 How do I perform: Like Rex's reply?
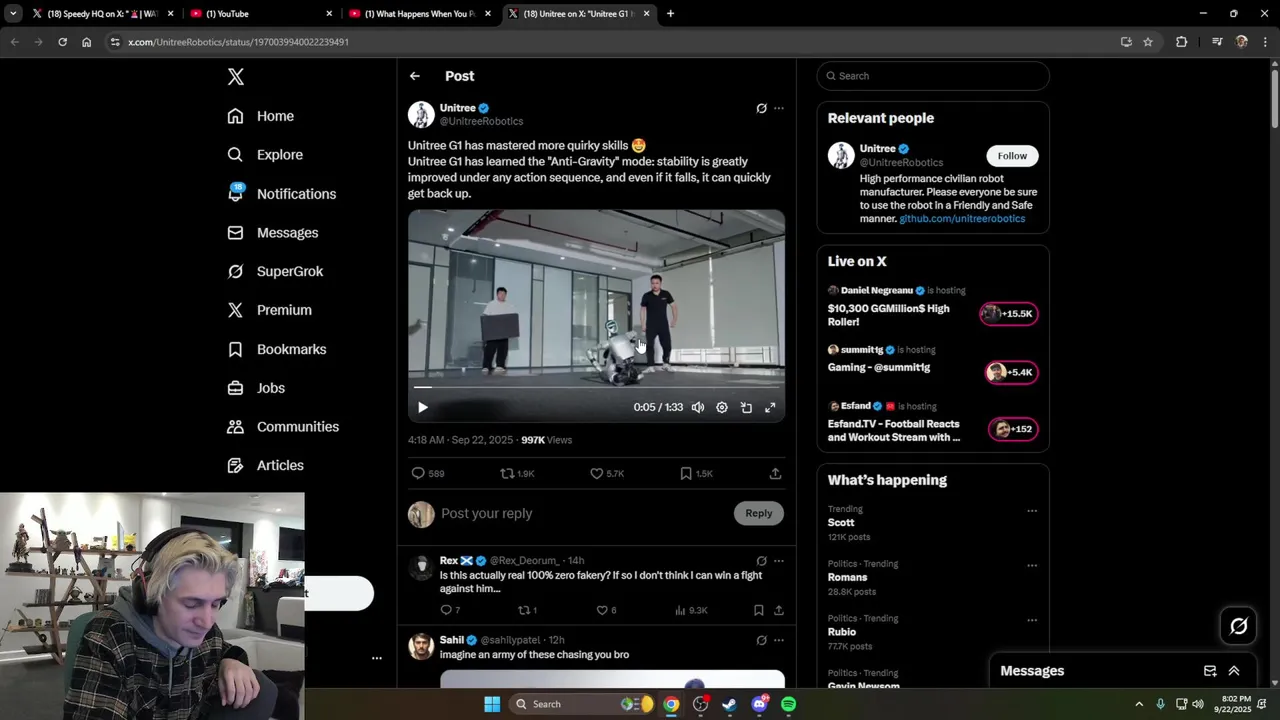point(607,610)
